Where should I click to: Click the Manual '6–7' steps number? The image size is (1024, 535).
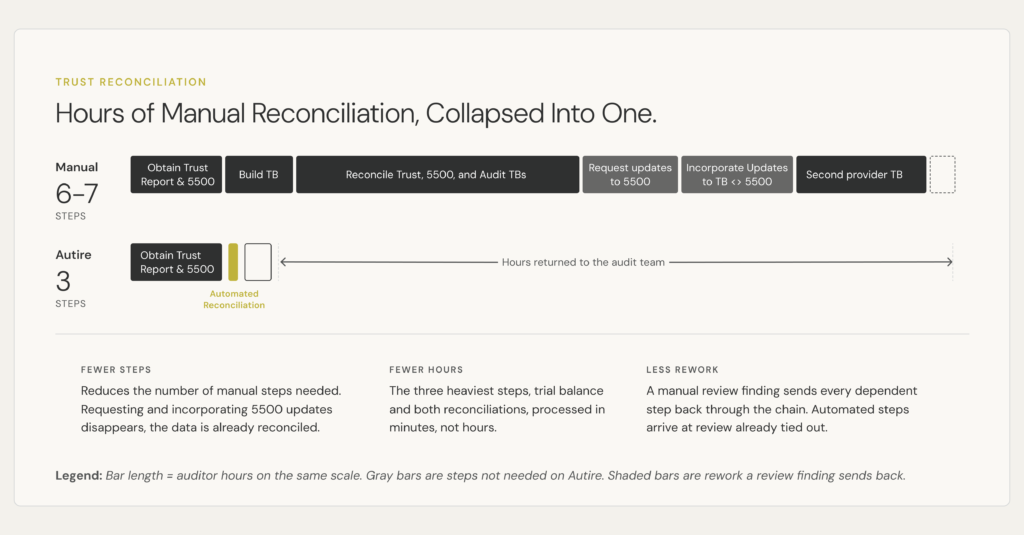77,193
